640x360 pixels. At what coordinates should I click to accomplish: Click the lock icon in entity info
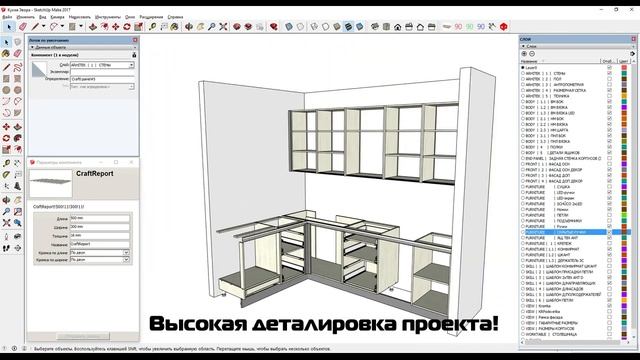134,55
